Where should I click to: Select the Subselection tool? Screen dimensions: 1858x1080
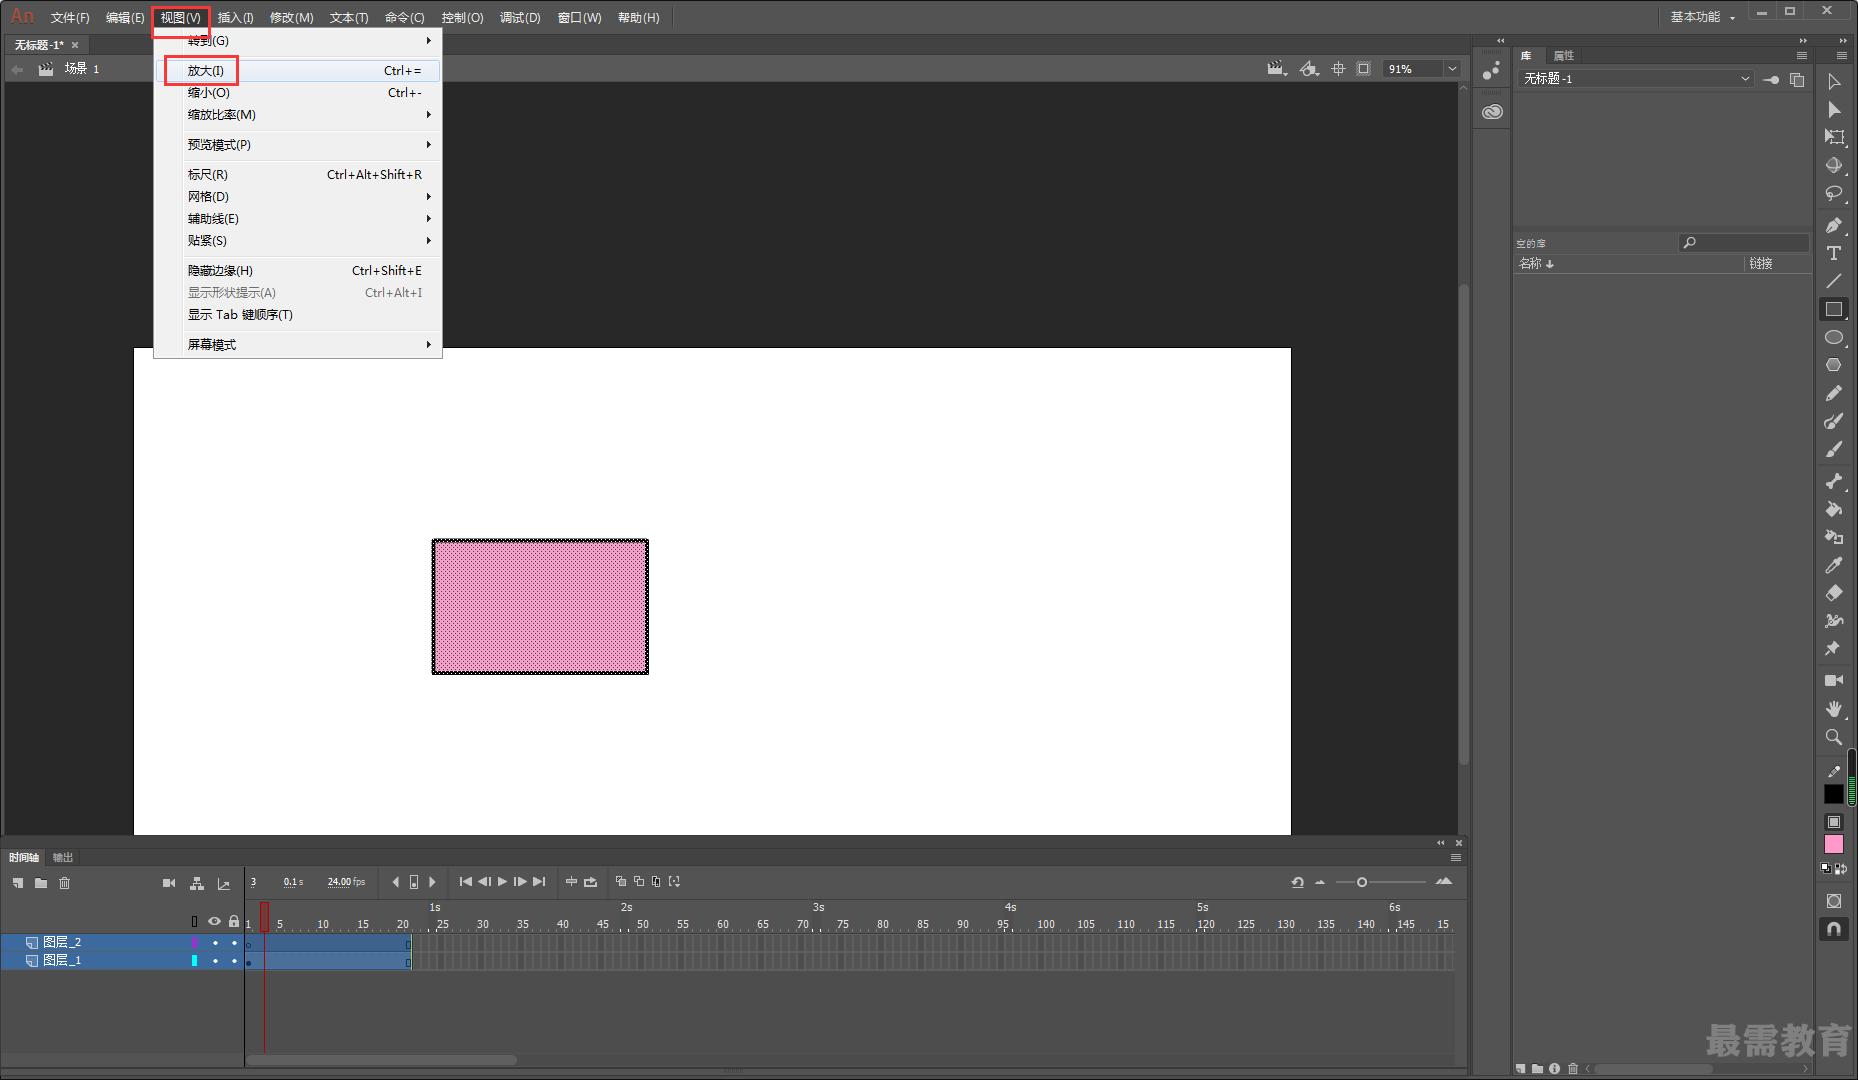[x=1833, y=110]
